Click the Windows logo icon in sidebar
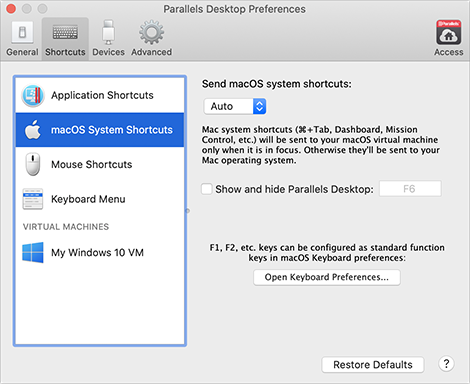 (33, 252)
